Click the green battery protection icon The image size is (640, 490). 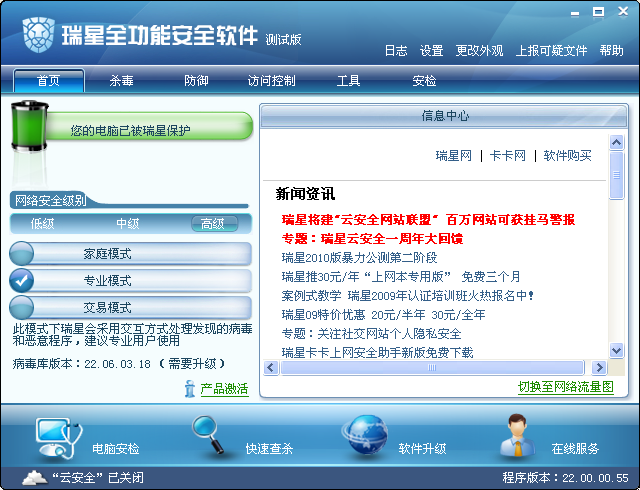click(30, 126)
